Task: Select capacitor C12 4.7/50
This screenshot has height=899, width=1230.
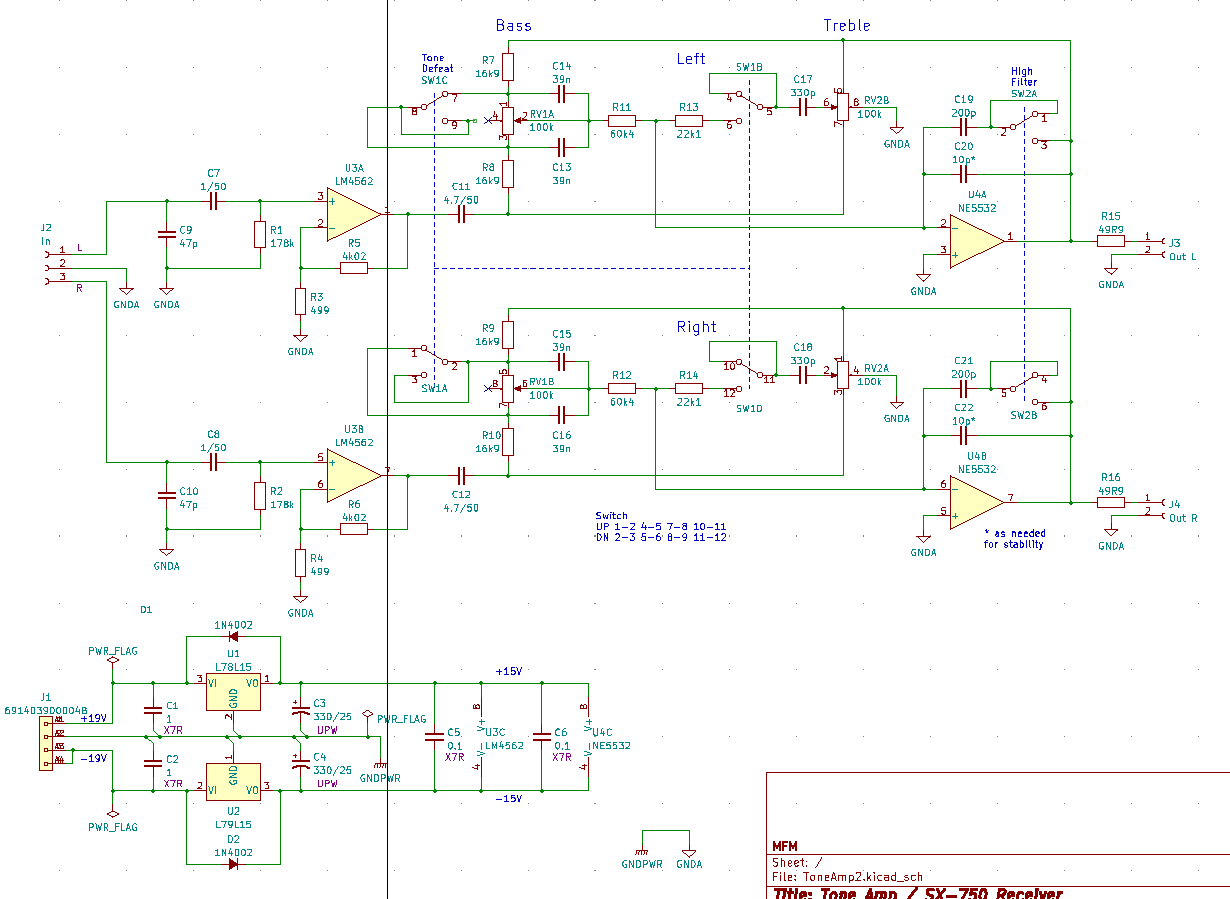Action: [462, 474]
